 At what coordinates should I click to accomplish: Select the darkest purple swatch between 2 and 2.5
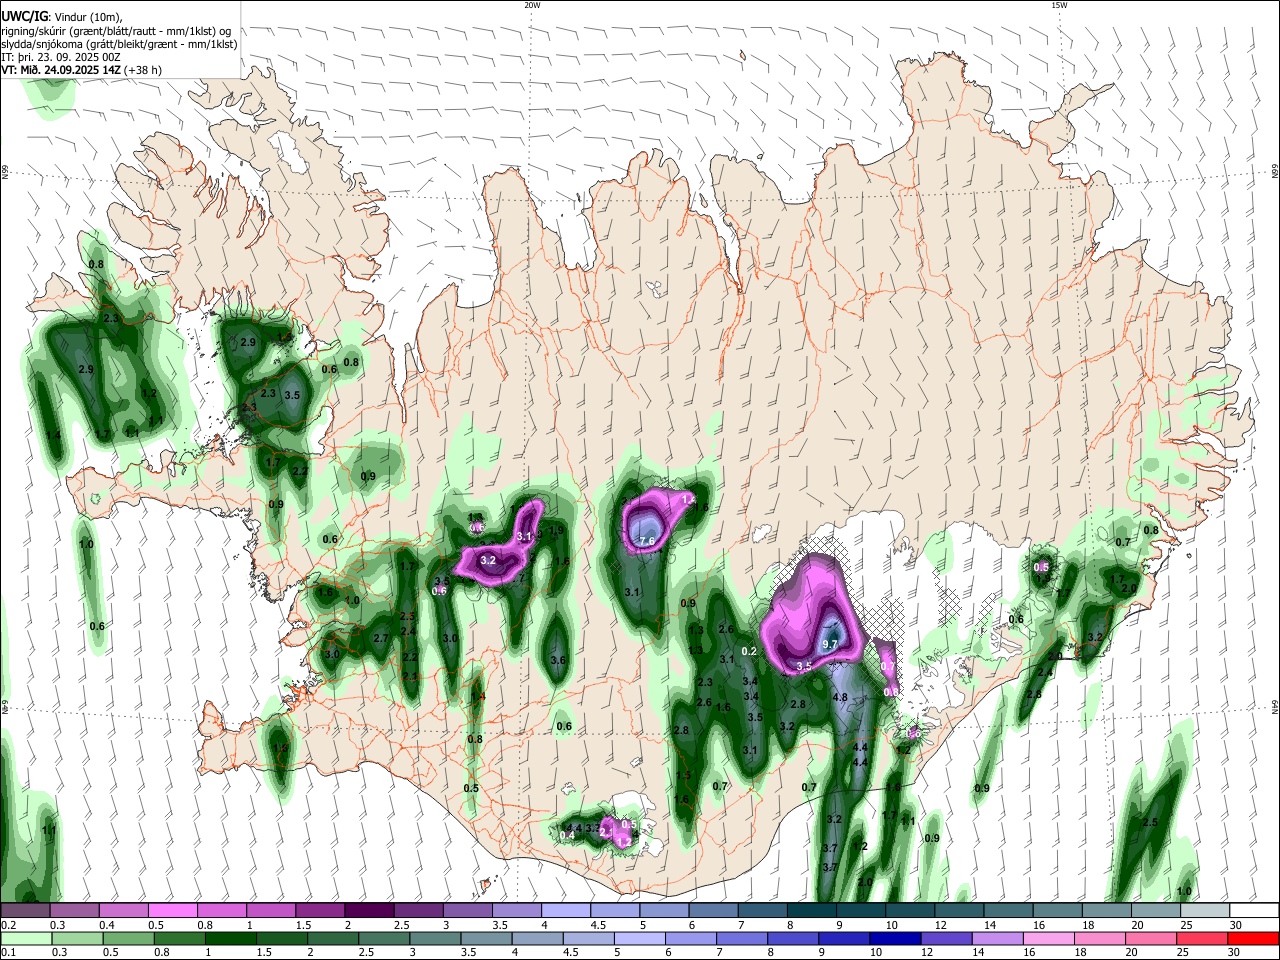(369, 910)
